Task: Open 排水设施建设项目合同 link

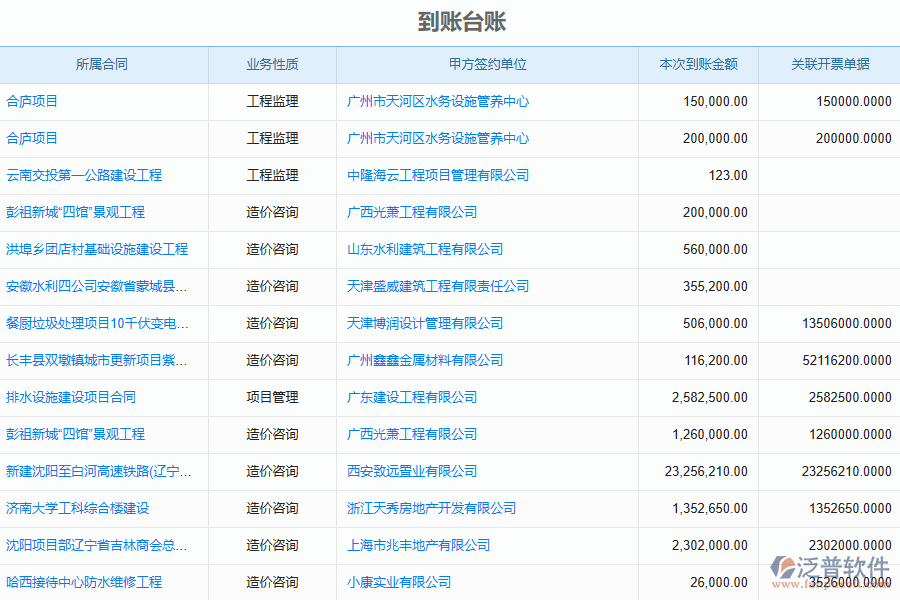Action: click(71, 397)
